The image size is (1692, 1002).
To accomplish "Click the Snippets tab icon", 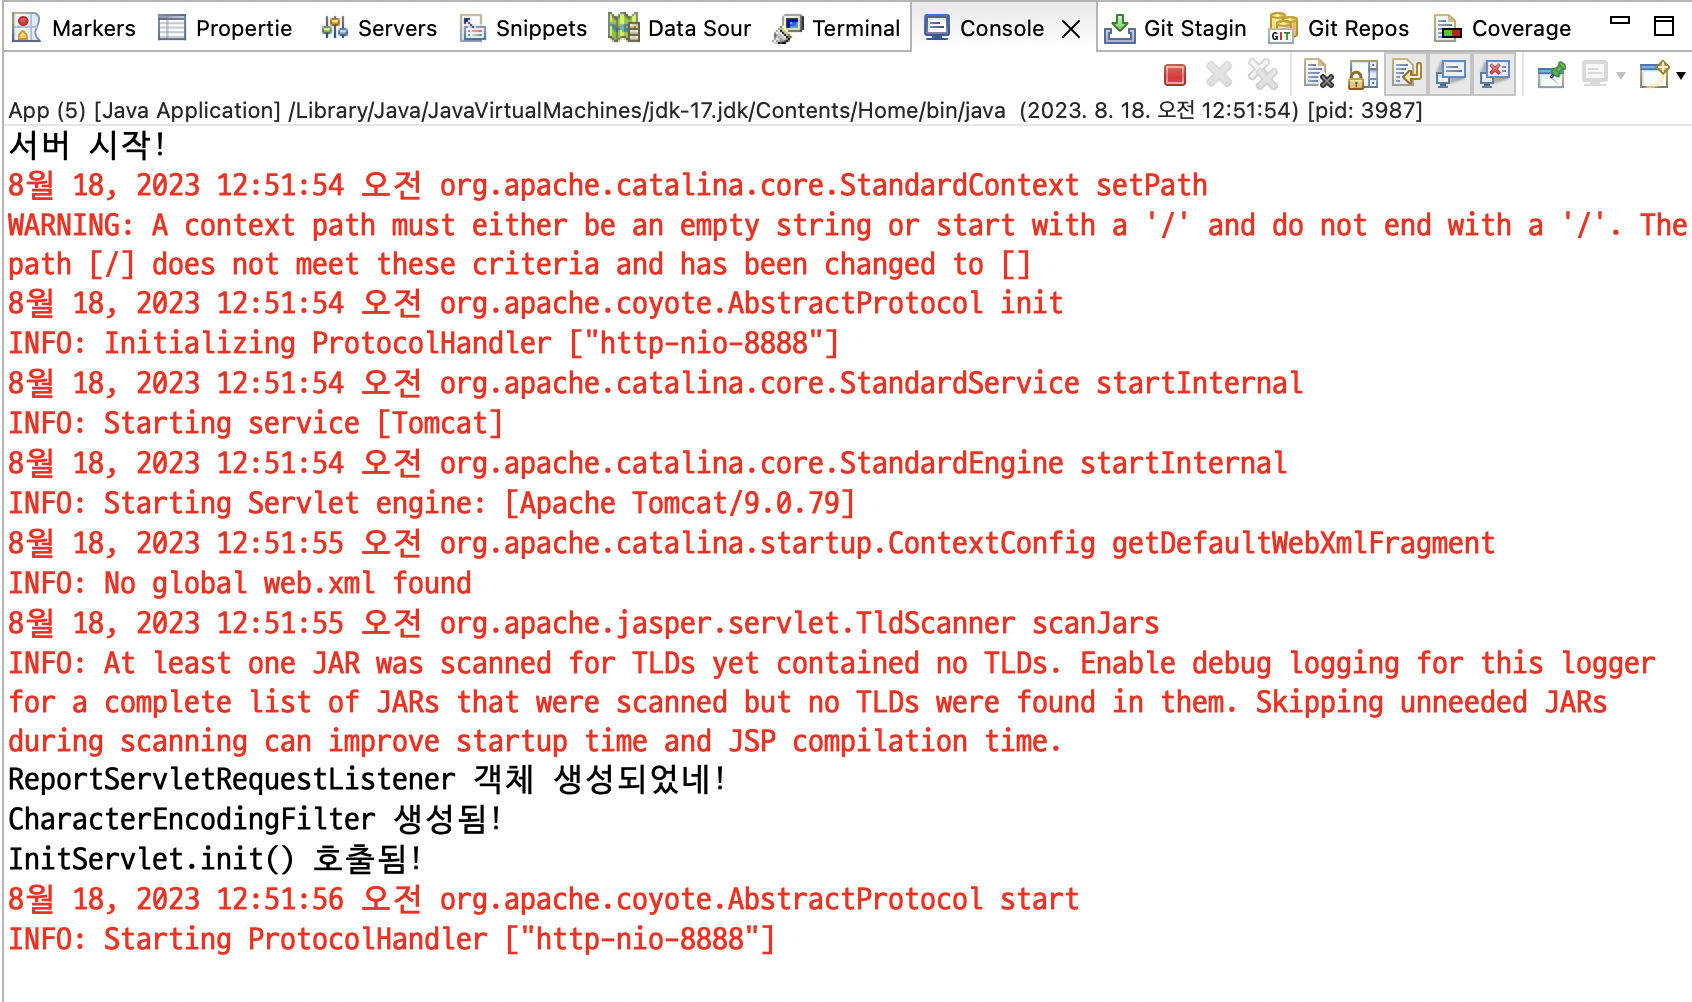I will [473, 28].
